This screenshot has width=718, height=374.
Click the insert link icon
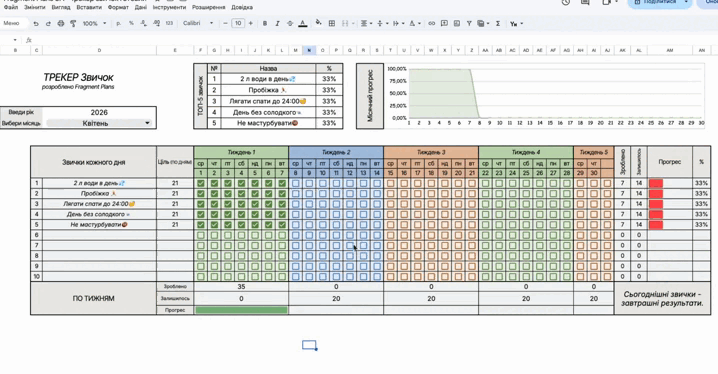click(431, 23)
